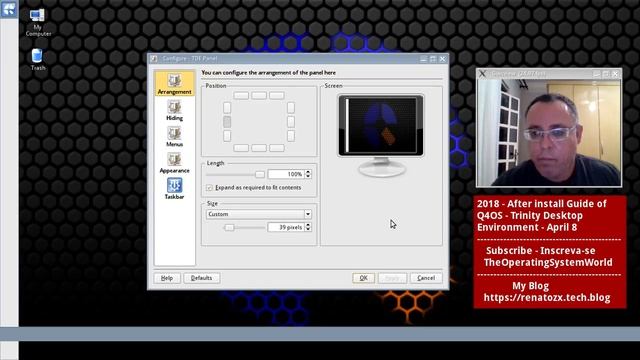
Task: Click the X icon on webcam window title
Action: pos(482,74)
